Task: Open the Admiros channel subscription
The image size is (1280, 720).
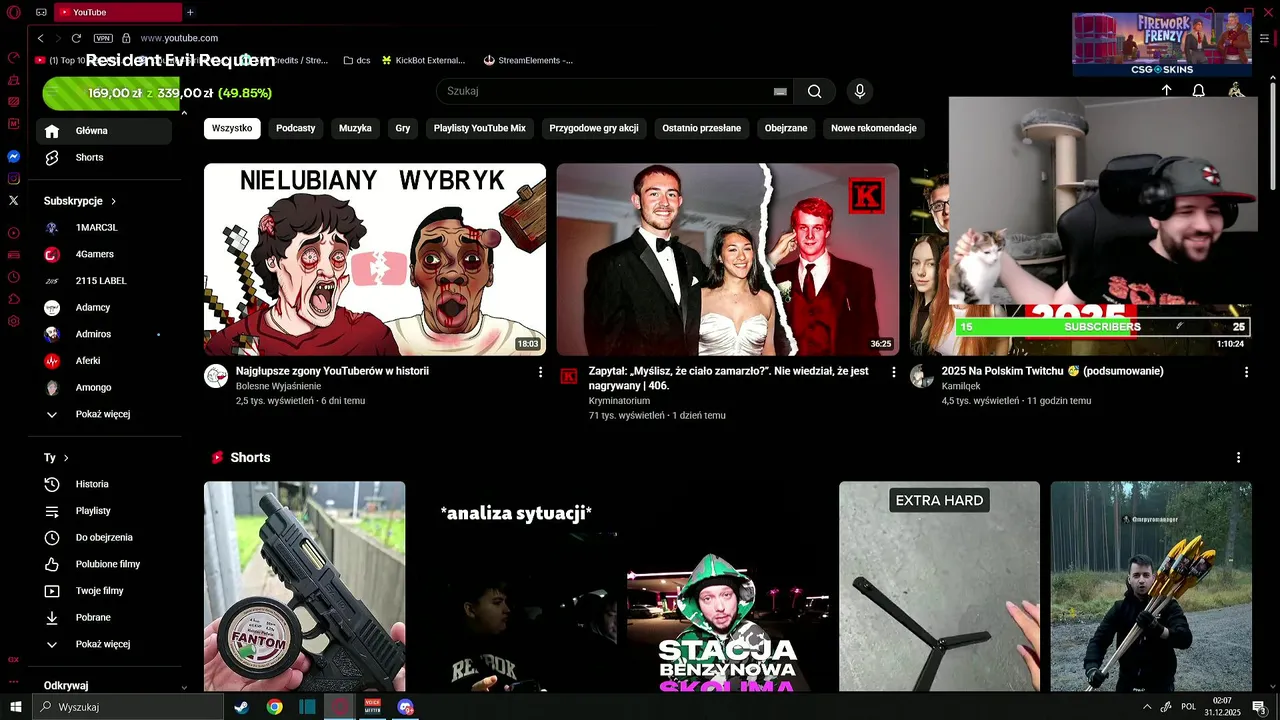Action: pyautogui.click(x=104, y=334)
